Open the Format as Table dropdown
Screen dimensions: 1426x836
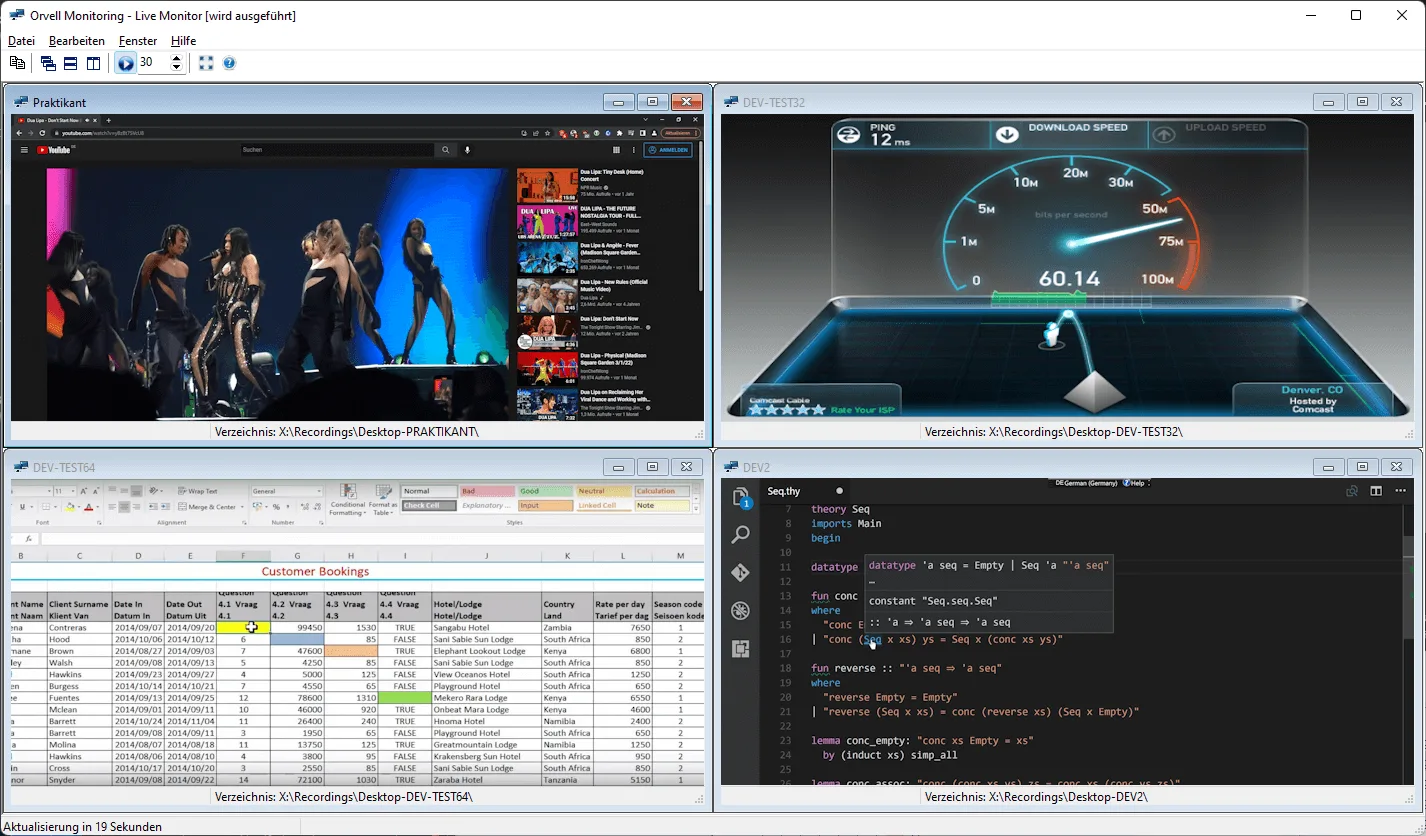[383, 499]
